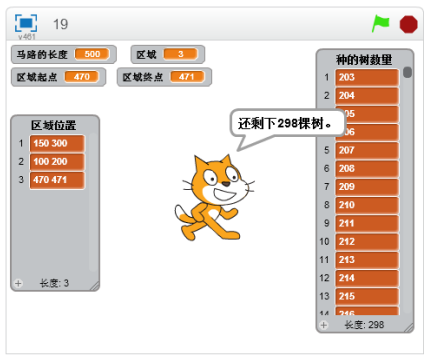The image size is (431, 360).
Task: Click the Scratch cat sprite
Action: [214, 197]
